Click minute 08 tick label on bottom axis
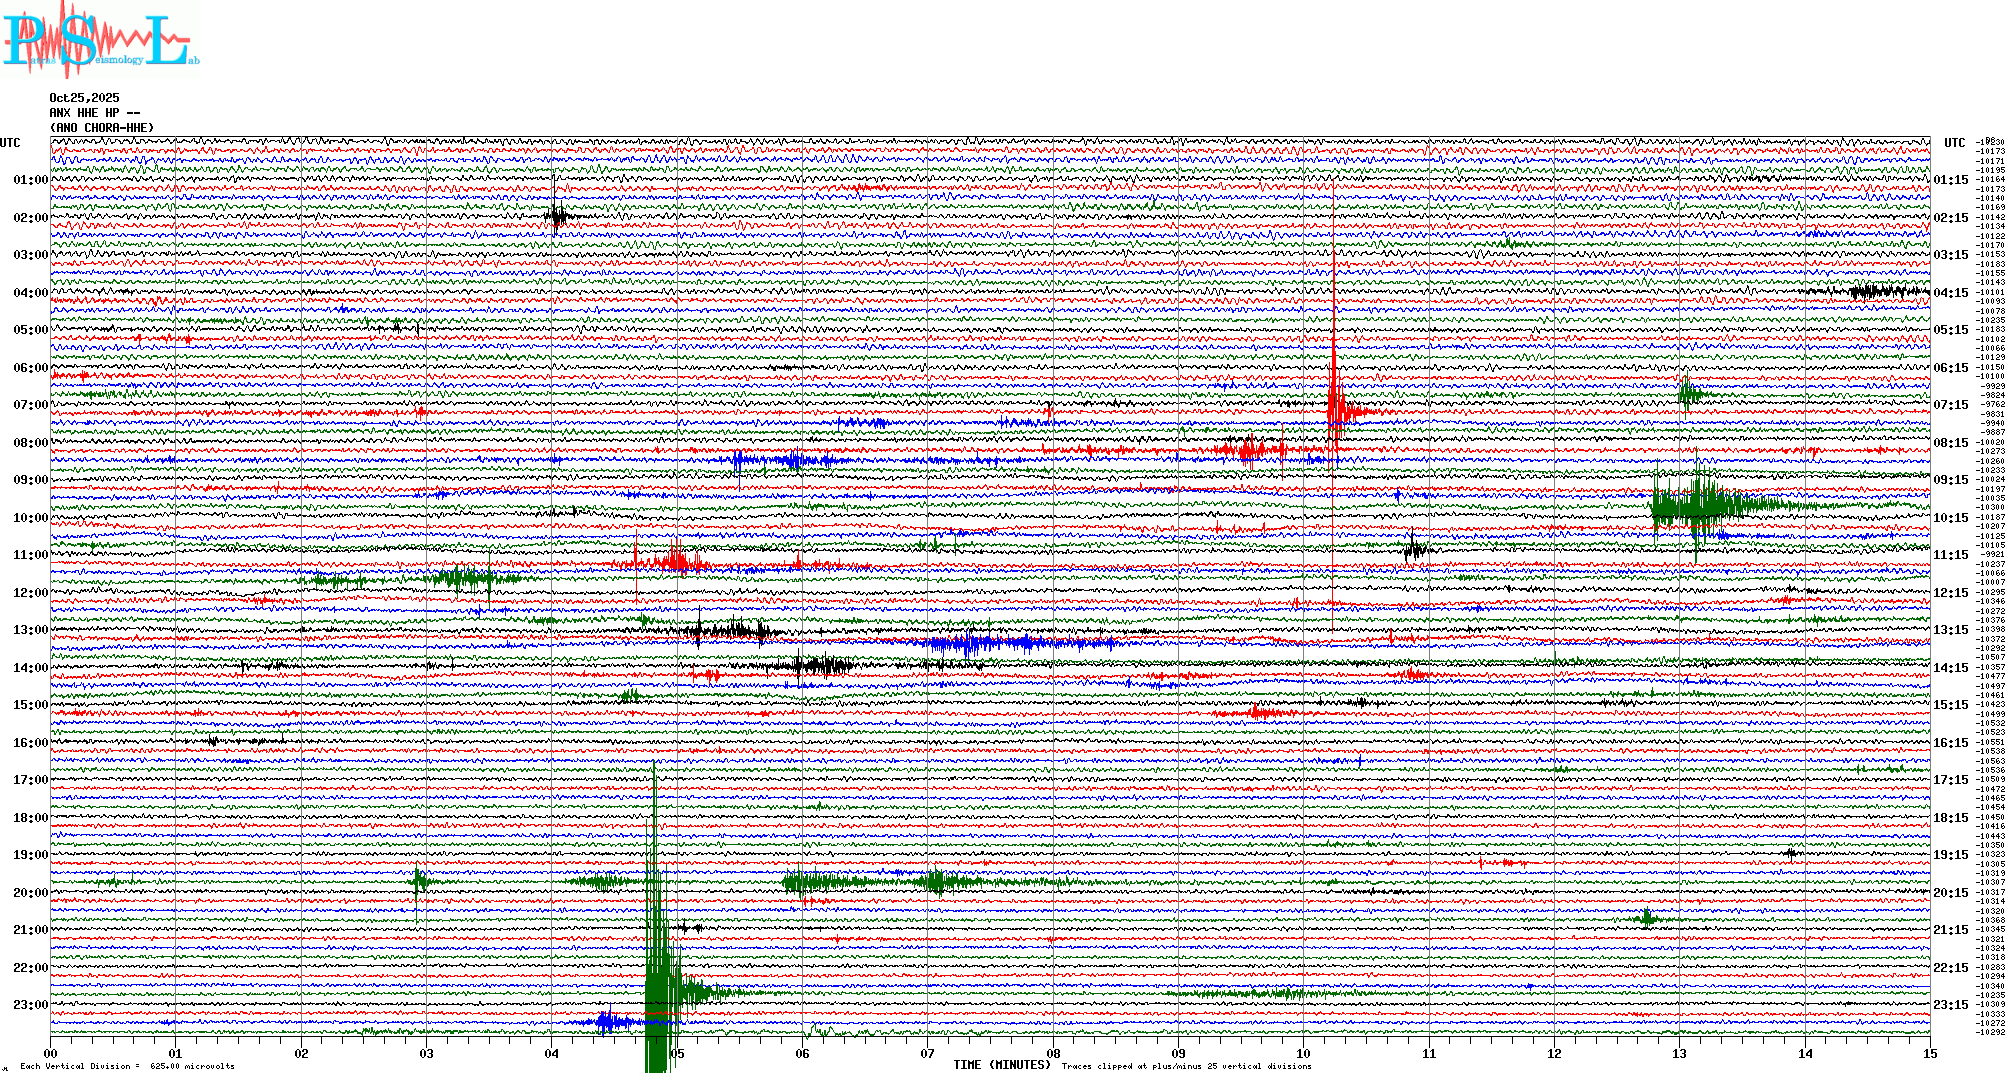 [x=1053, y=1053]
